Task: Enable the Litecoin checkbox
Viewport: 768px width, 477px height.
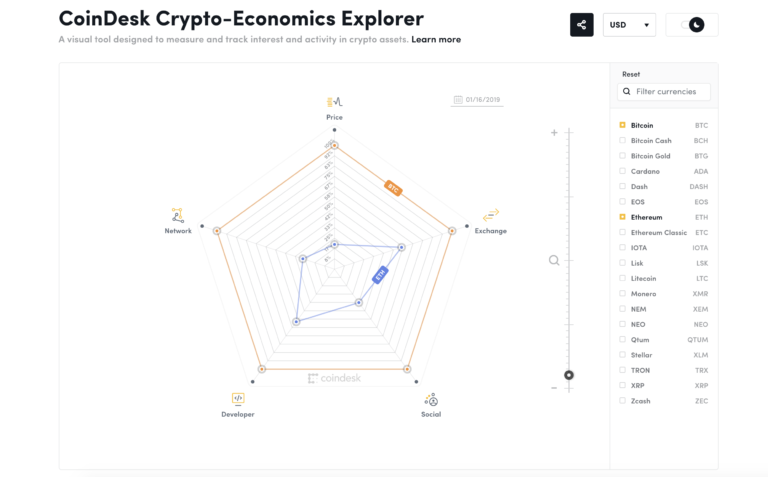Action: [x=622, y=279]
